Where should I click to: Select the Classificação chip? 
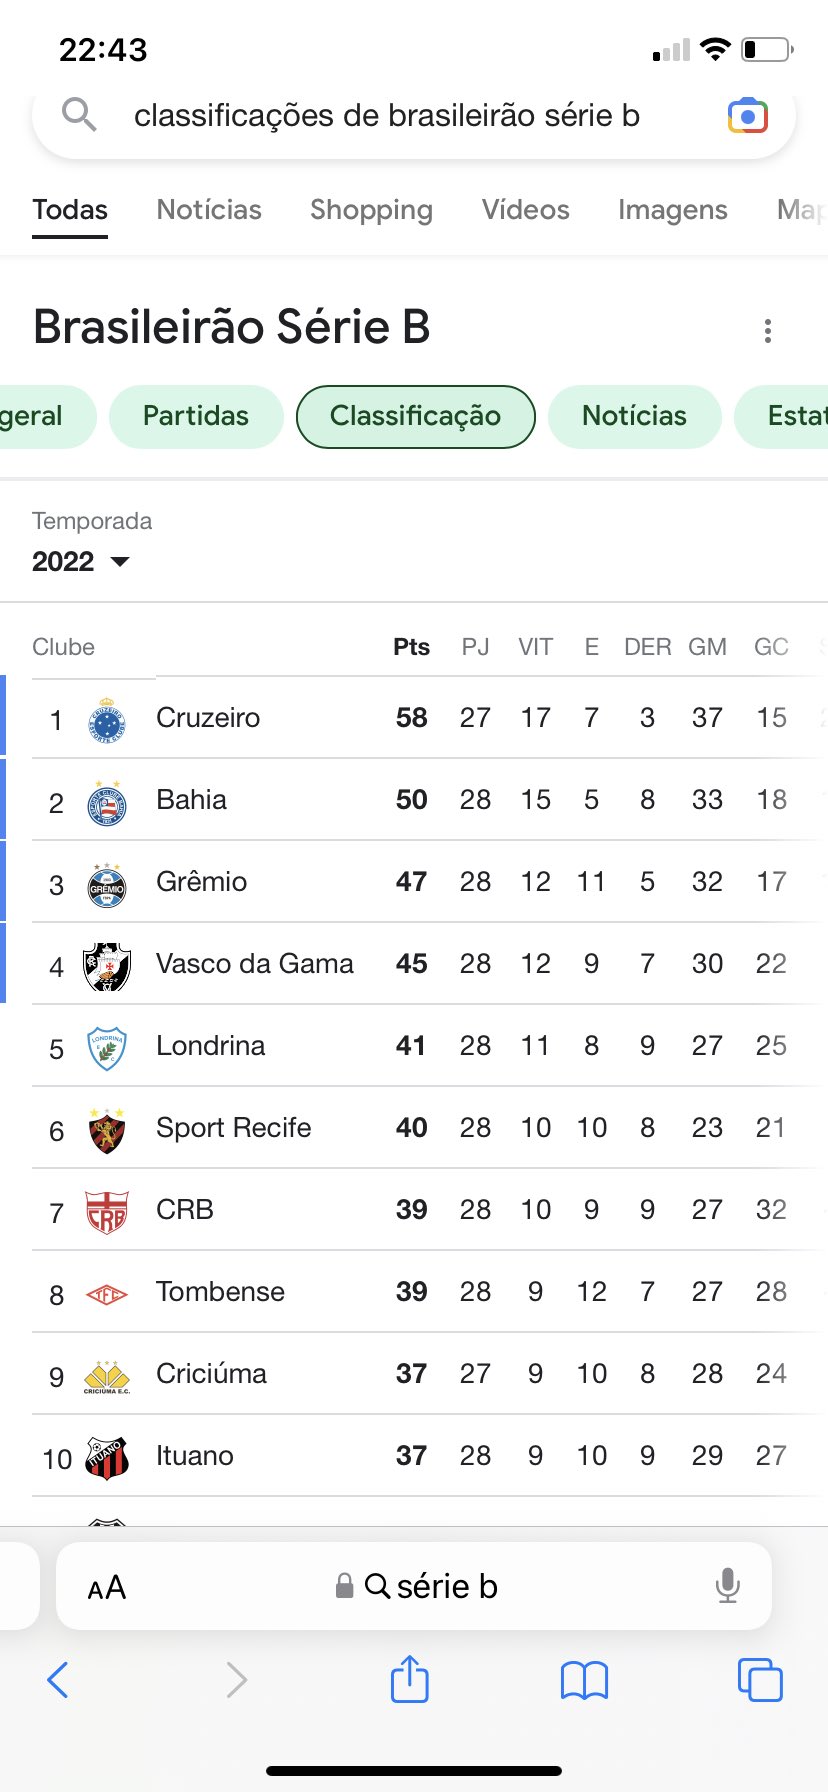(x=415, y=416)
